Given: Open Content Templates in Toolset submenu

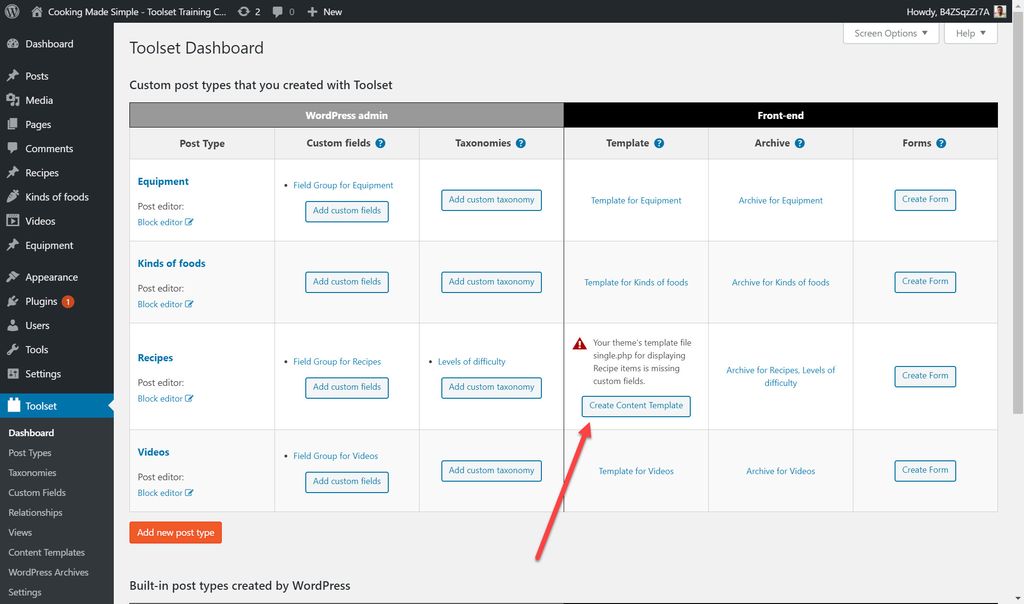Looking at the screenshot, I should tap(46, 552).
